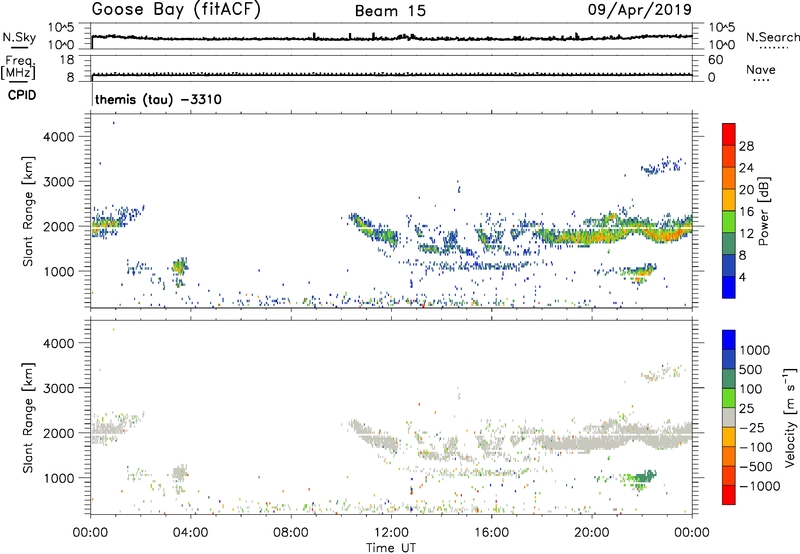800x554 pixels.
Task: Click the 'CPID' label
Action: [x=22, y=95]
